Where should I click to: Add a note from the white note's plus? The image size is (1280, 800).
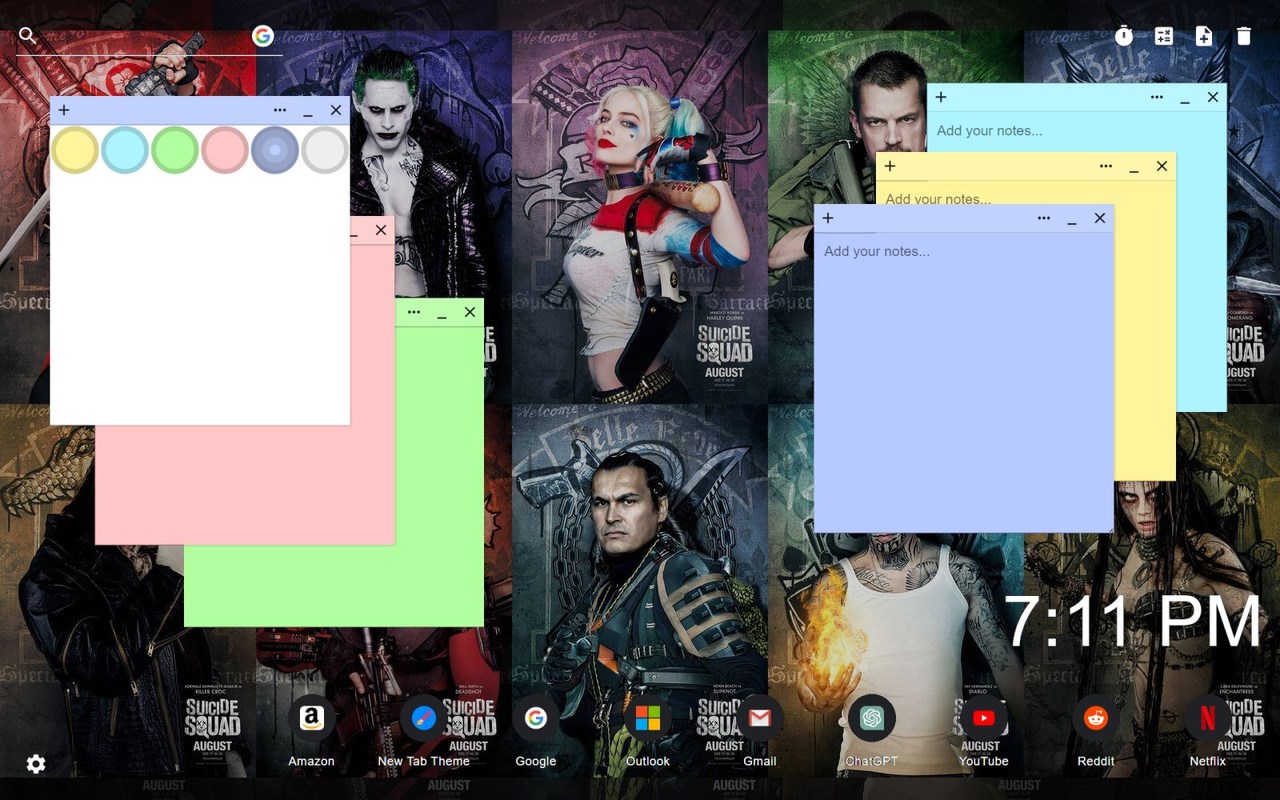64,110
